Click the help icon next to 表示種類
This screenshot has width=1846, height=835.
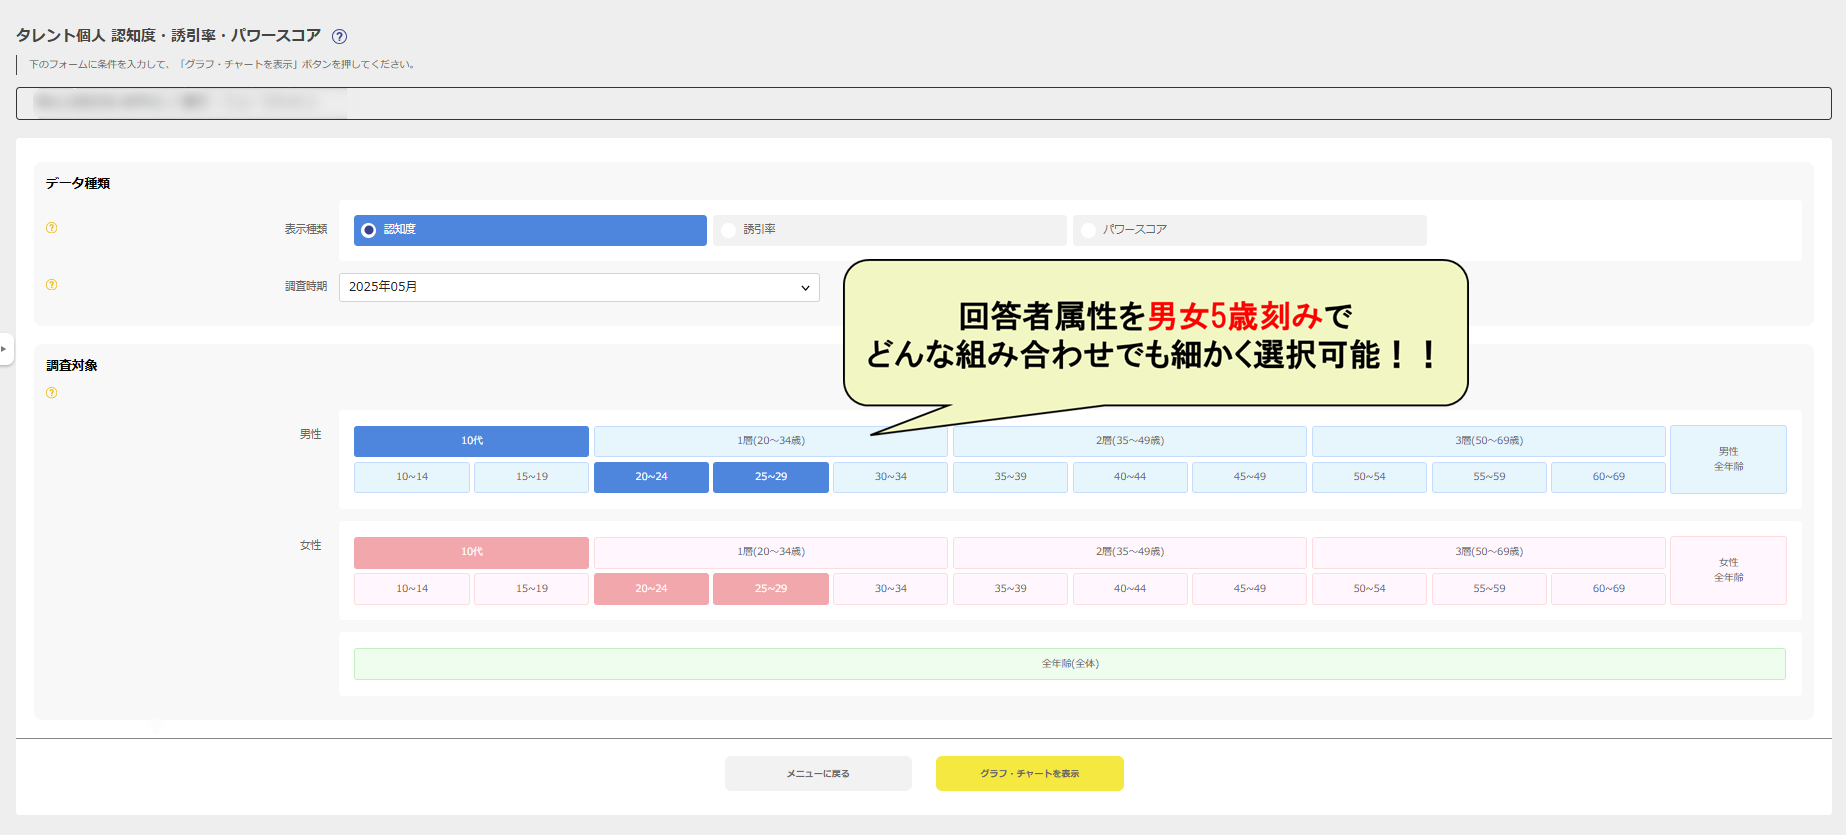(x=52, y=228)
